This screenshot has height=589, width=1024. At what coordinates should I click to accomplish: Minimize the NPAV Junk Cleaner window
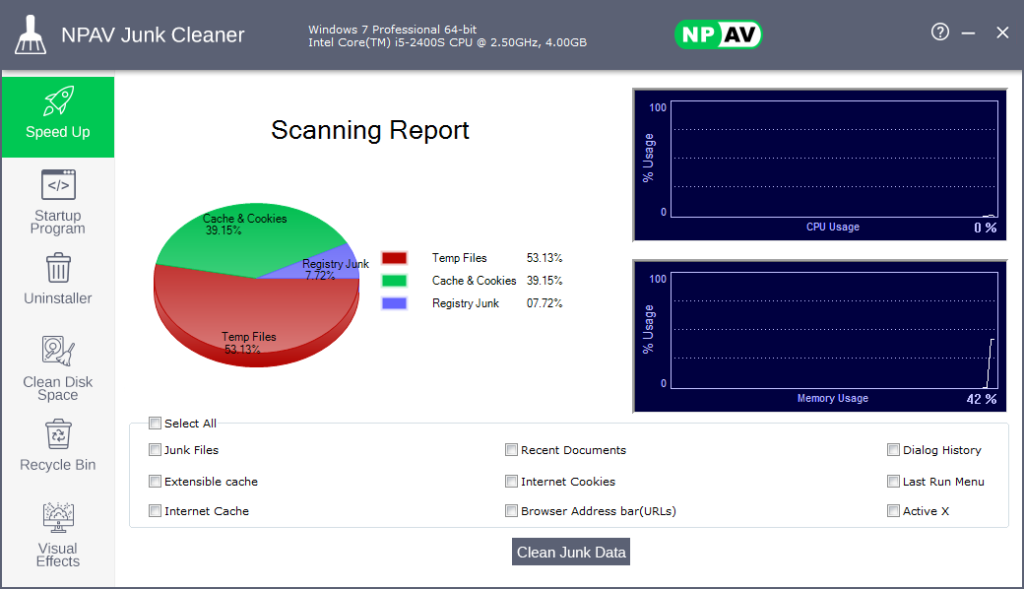[x=968, y=33]
